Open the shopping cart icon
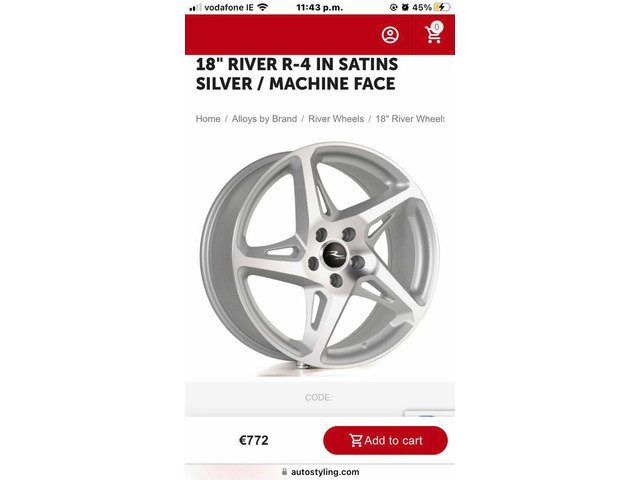 click(x=433, y=35)
